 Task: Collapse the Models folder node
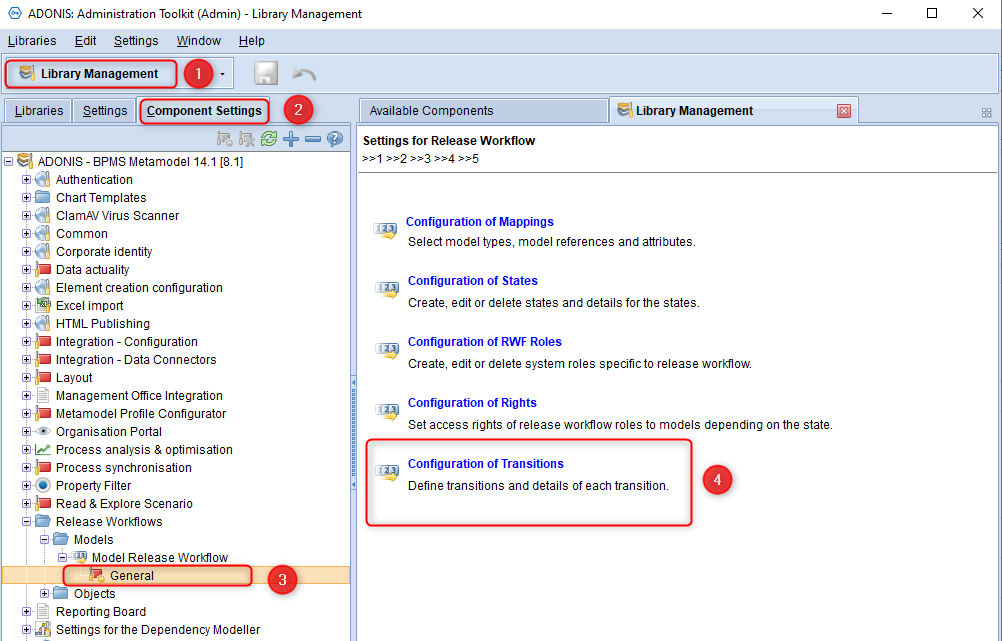pyautogui.click(x=44, y=539)
